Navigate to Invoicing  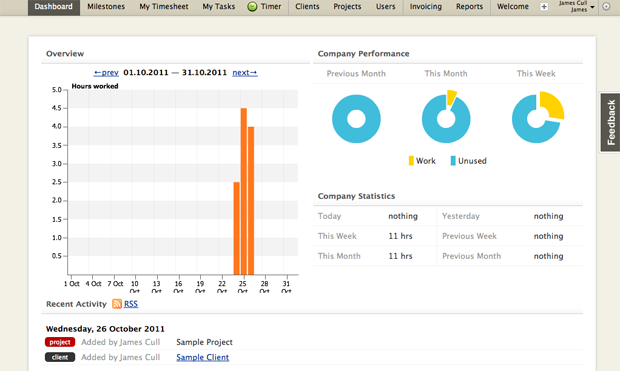[425, 7]
